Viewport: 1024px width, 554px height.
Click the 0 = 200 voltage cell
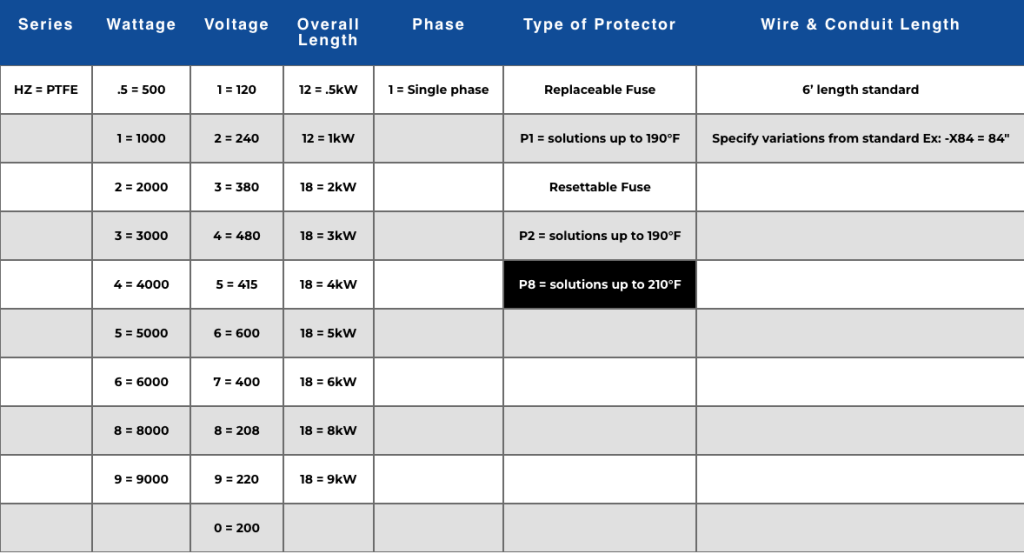(236, 528)
